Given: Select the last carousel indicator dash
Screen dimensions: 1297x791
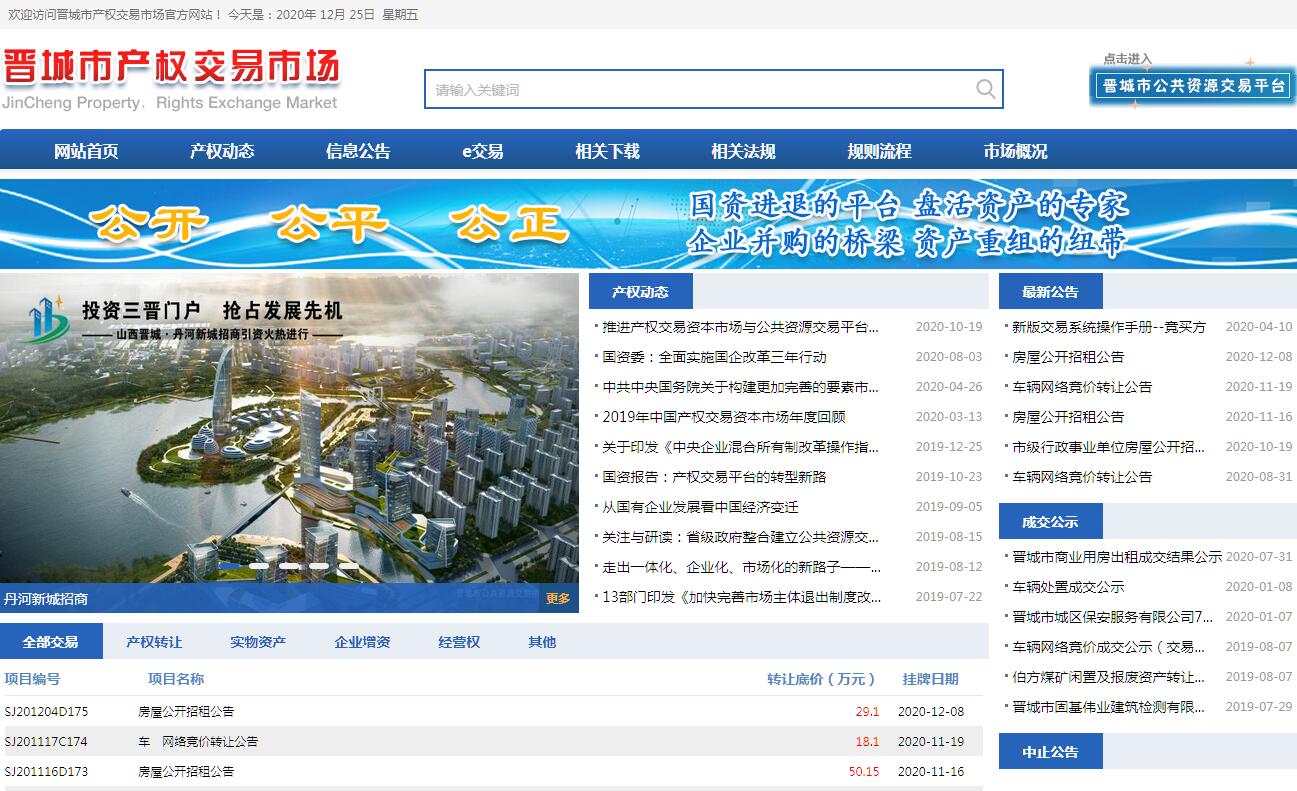Looking at the screenshot, I should [348, 566].
